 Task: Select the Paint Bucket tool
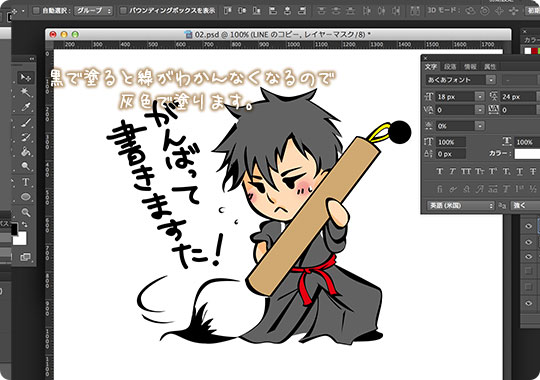[25, 152]
